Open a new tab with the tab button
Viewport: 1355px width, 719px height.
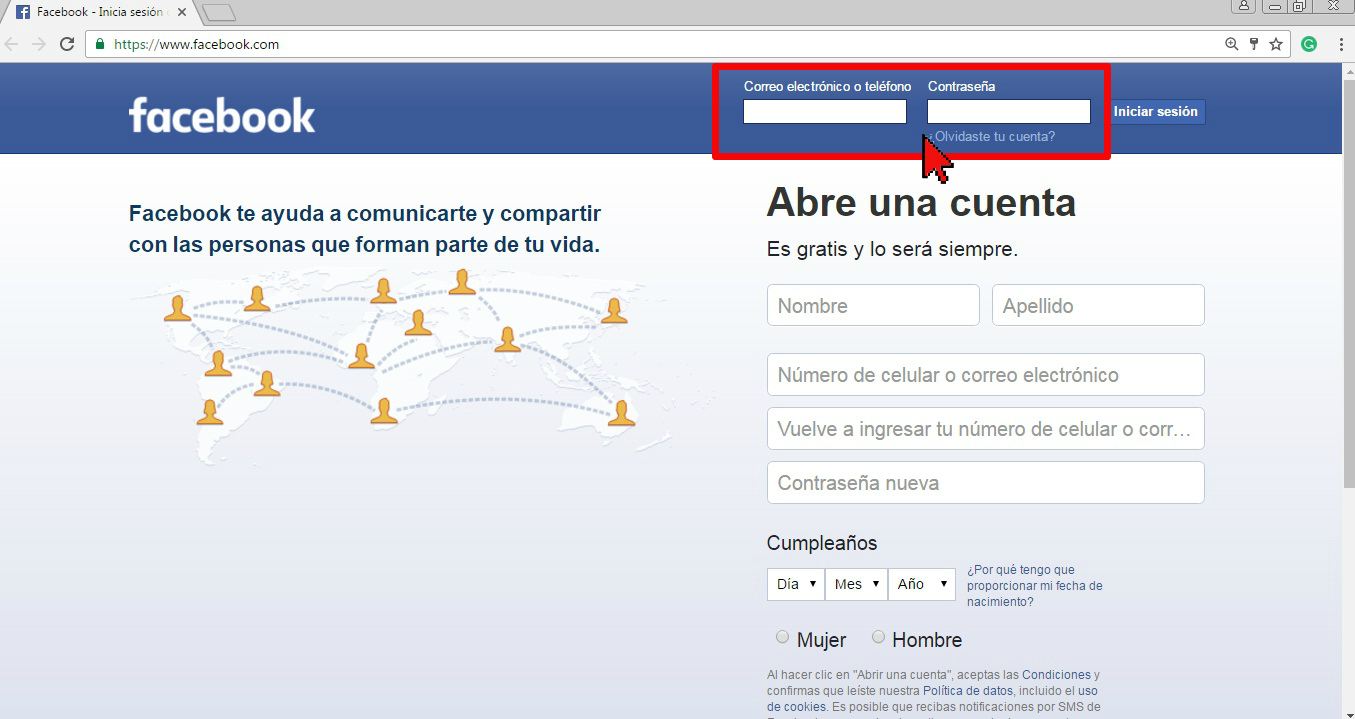pyautogui.click(x=218, y=13)
